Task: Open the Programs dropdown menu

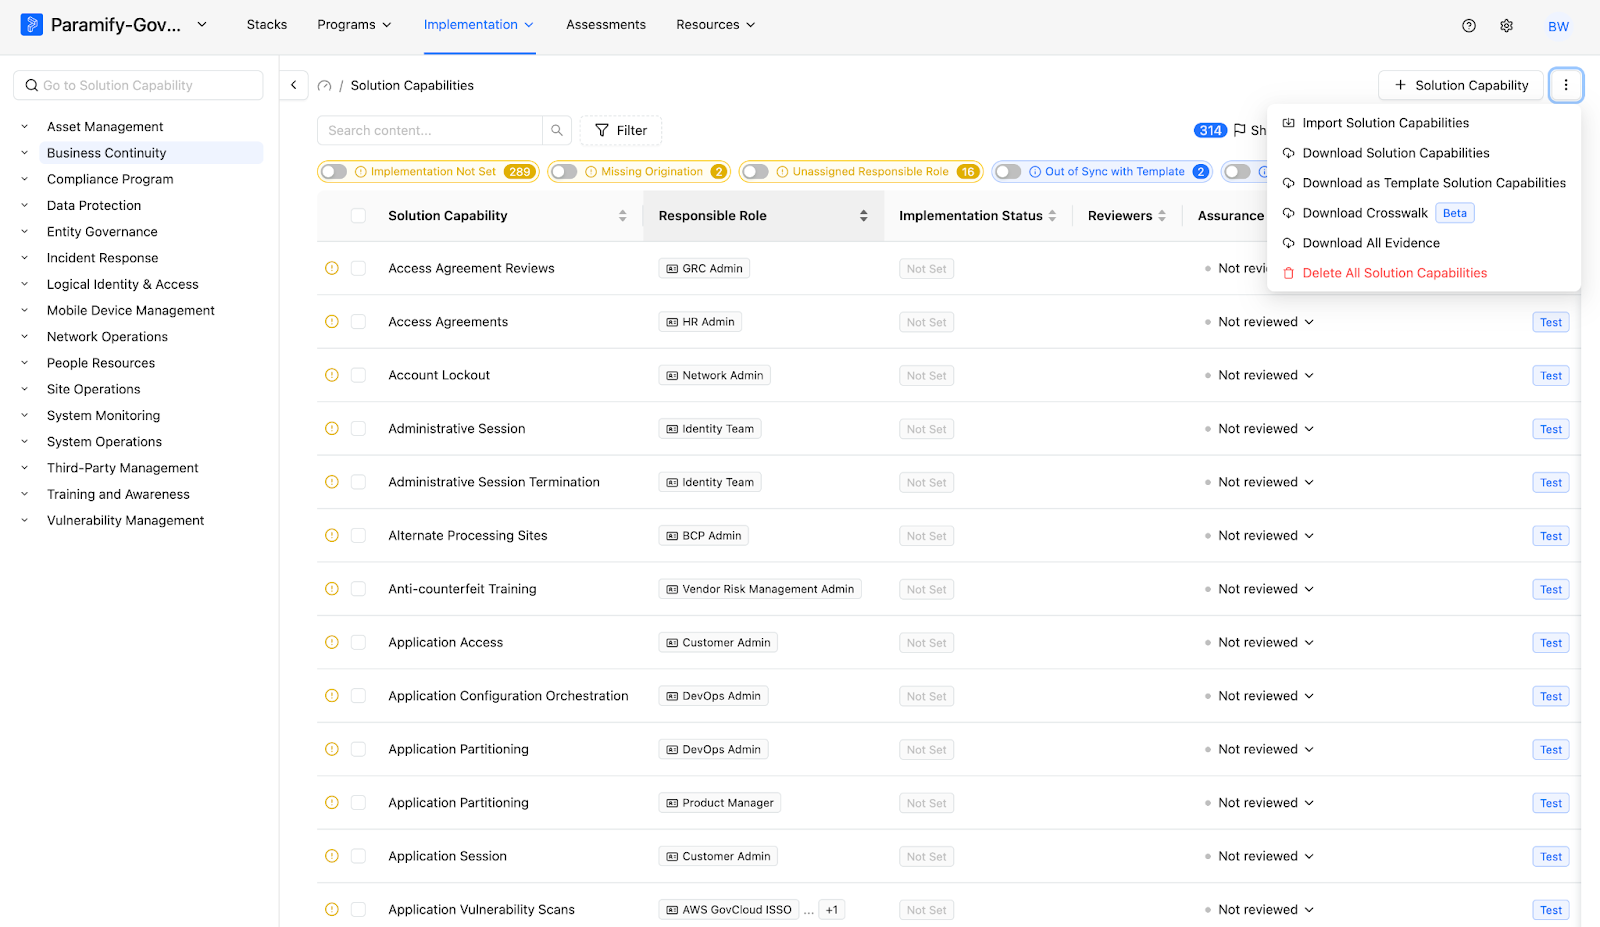Action: click(354, 24)
